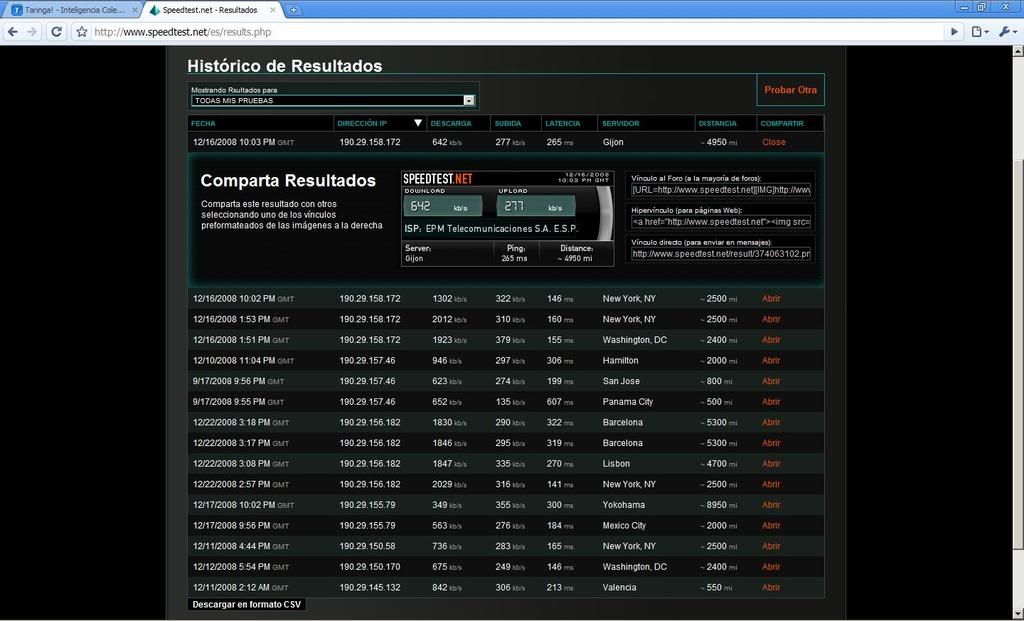Click Abrir on the Panama City row
1024x621 pixels.
click(771, 402)
